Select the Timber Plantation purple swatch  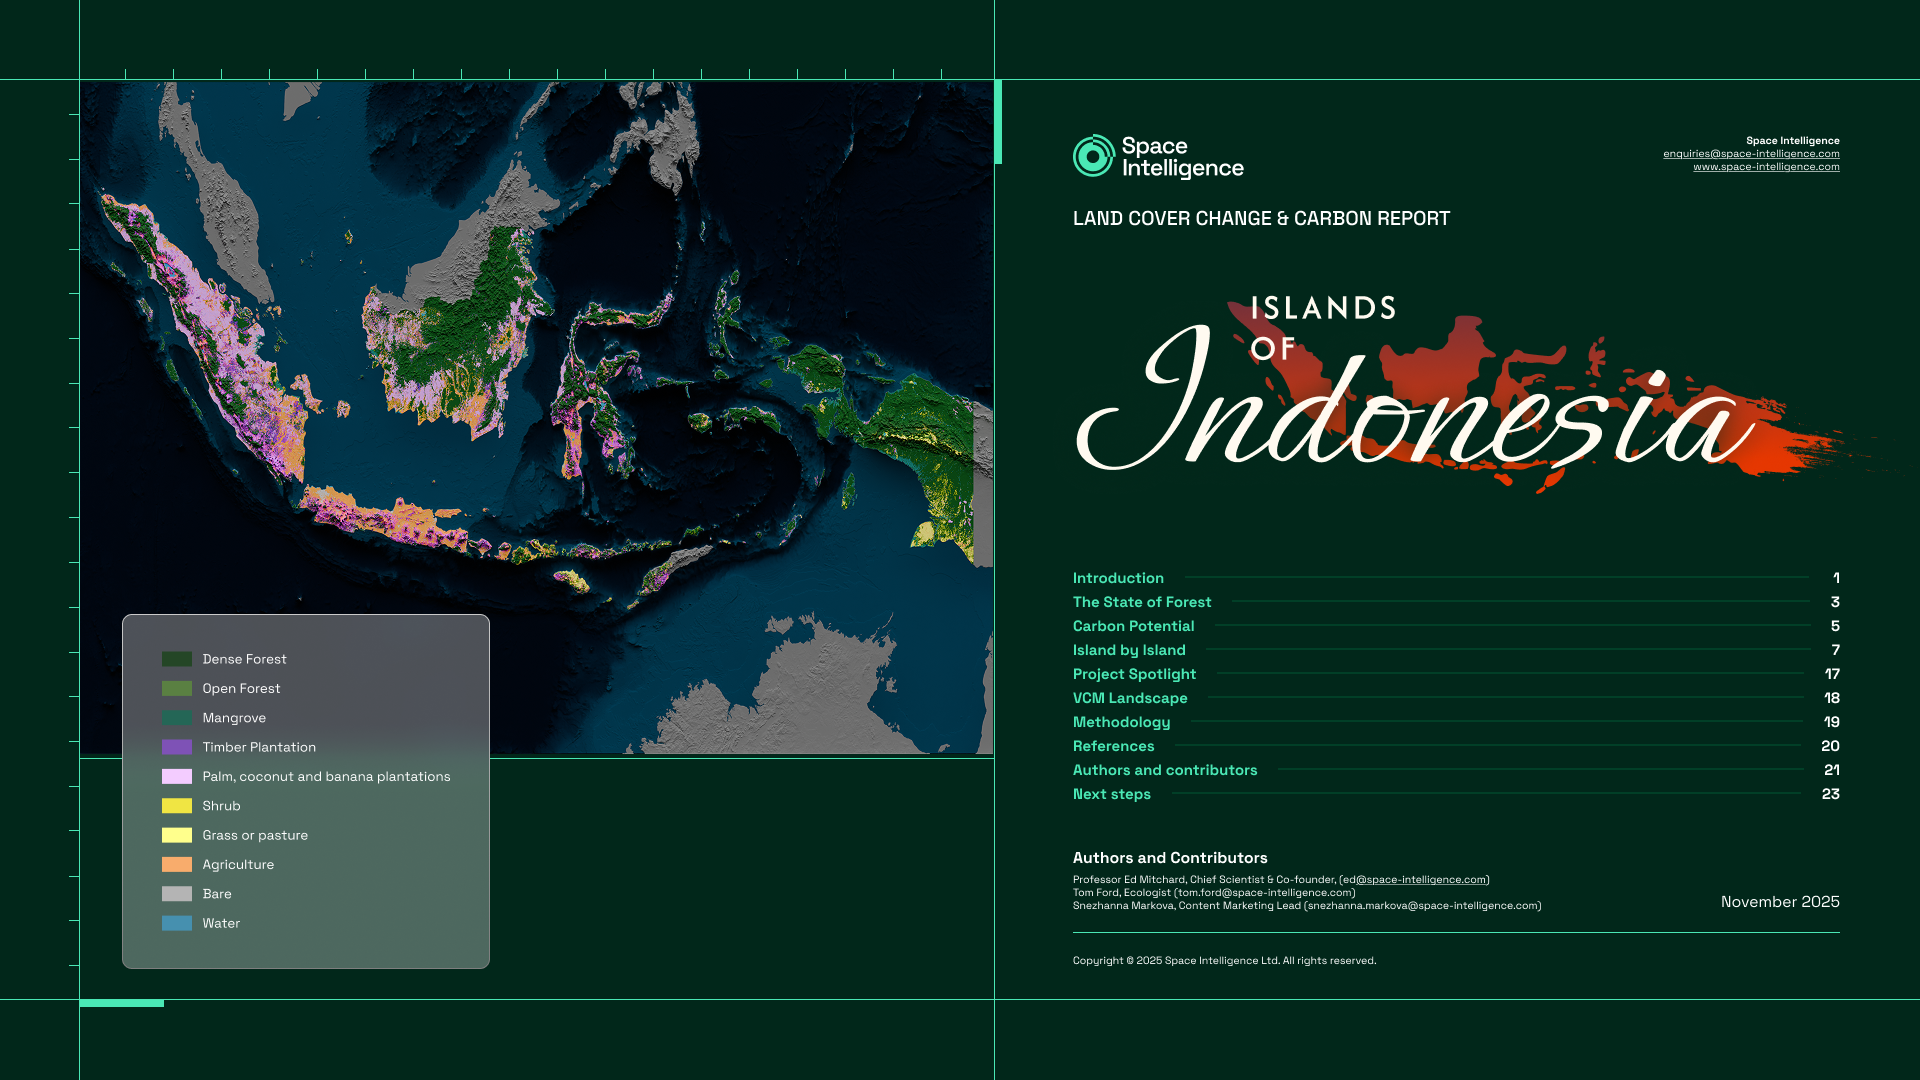[x=177, y=747]
